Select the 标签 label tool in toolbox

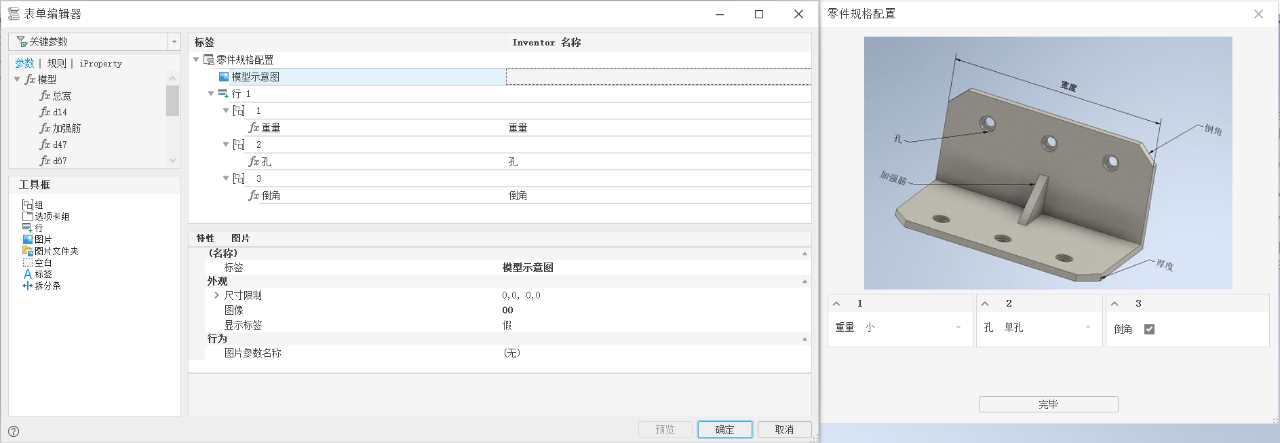[37, 274]
